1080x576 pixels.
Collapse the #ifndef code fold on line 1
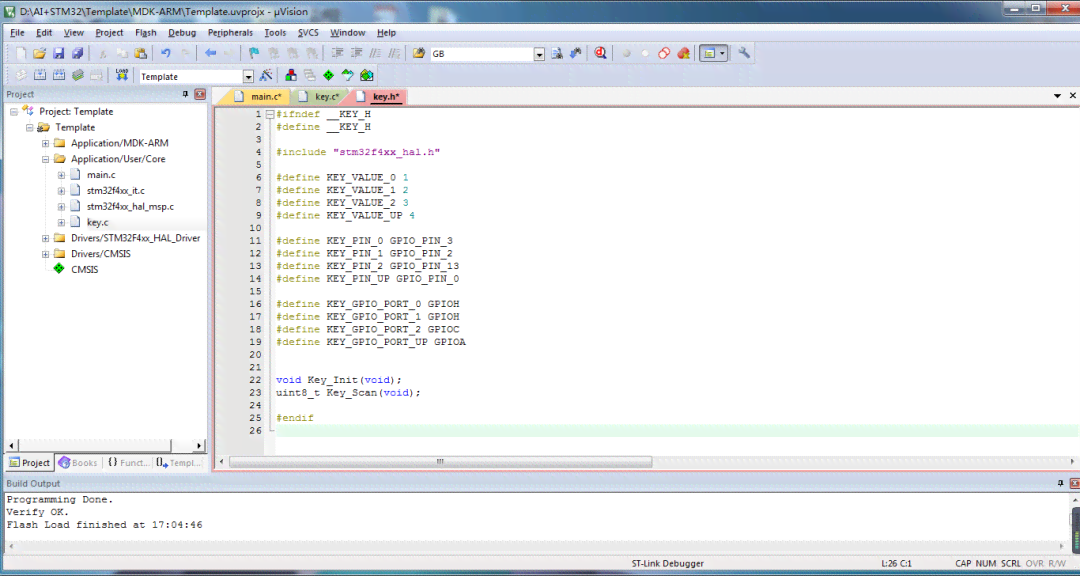pyautogui.click(x=270, y=114)
